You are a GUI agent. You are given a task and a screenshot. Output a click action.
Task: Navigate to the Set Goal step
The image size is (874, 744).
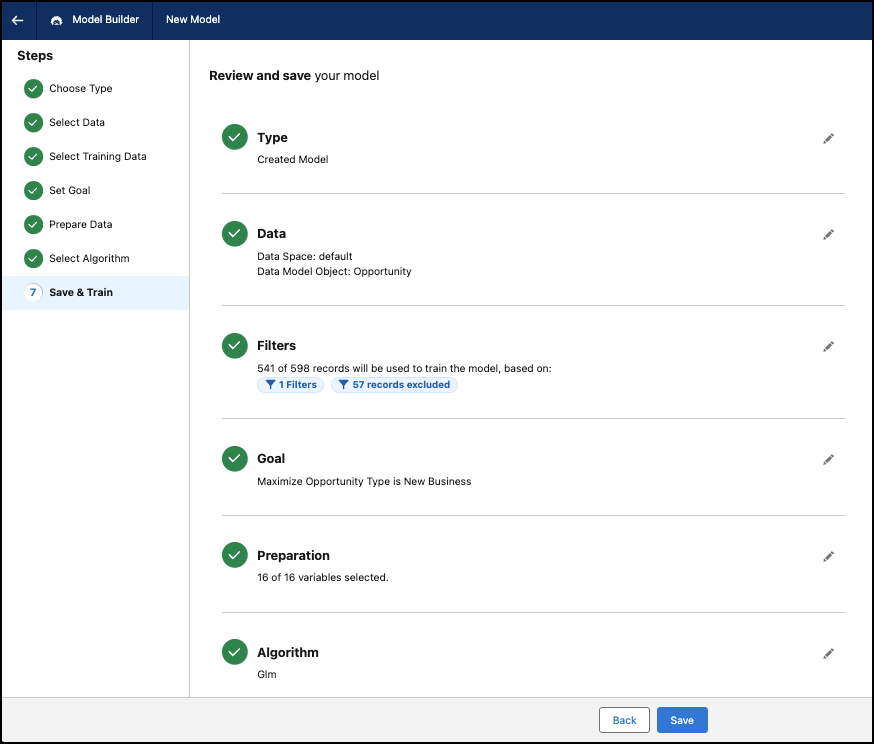pyautogui.click(x=69, y=191)
